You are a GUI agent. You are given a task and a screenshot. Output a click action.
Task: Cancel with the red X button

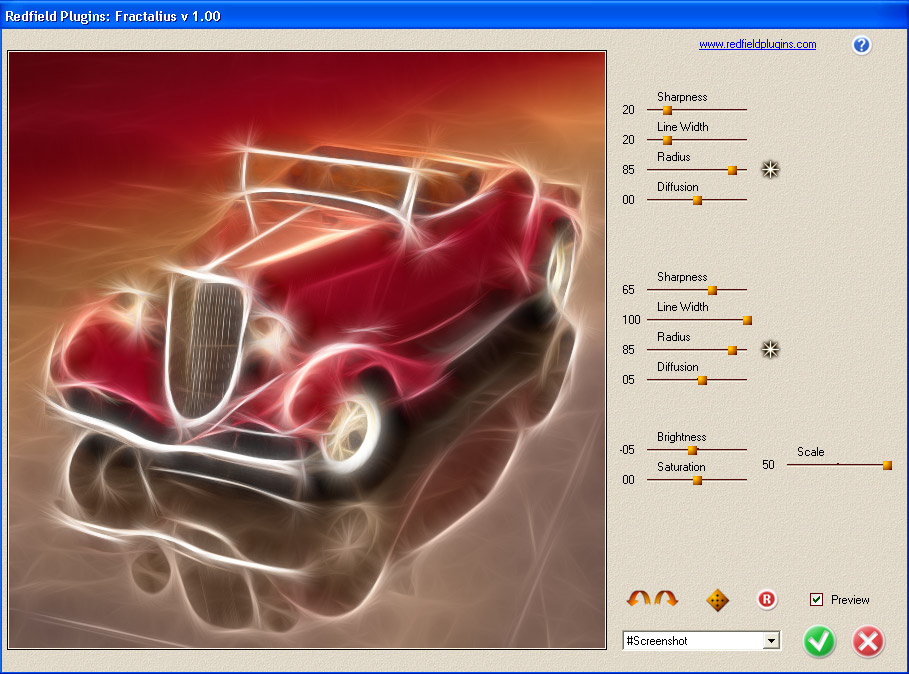click(868, 641)
